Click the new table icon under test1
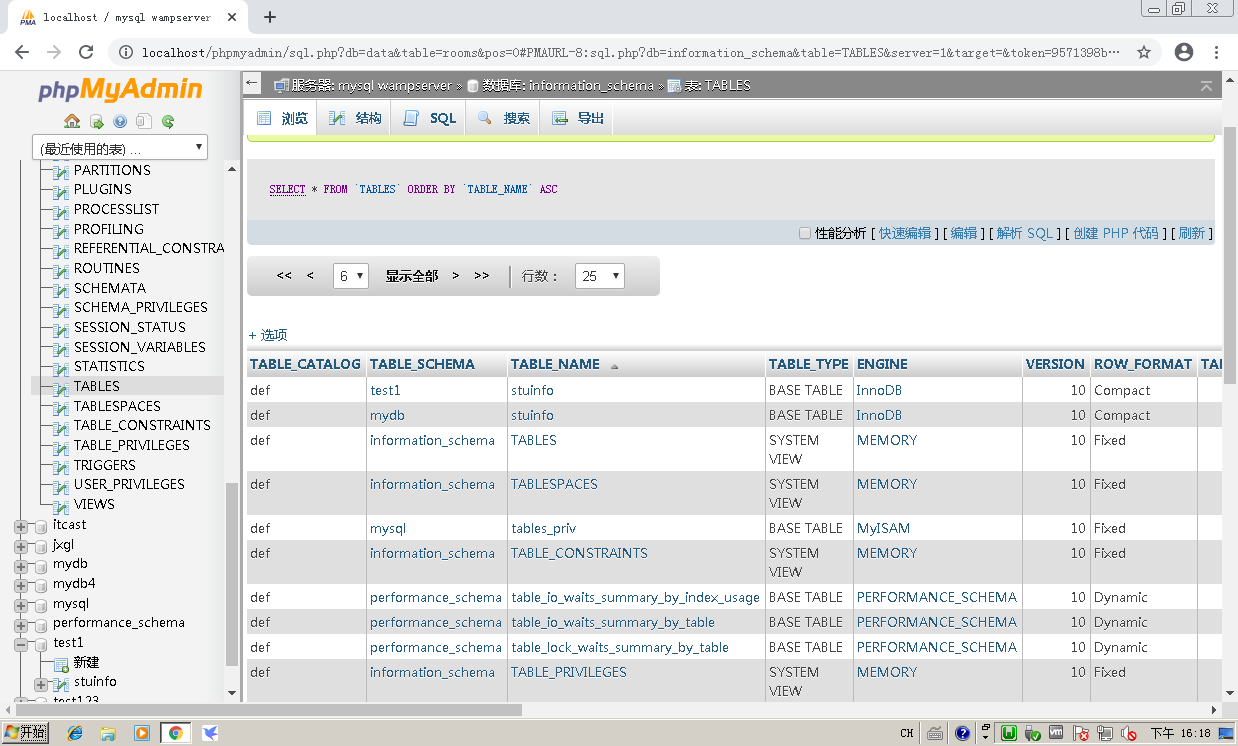Image resolution: width=1238 pixels, height=746 pixels. [61, 663]
